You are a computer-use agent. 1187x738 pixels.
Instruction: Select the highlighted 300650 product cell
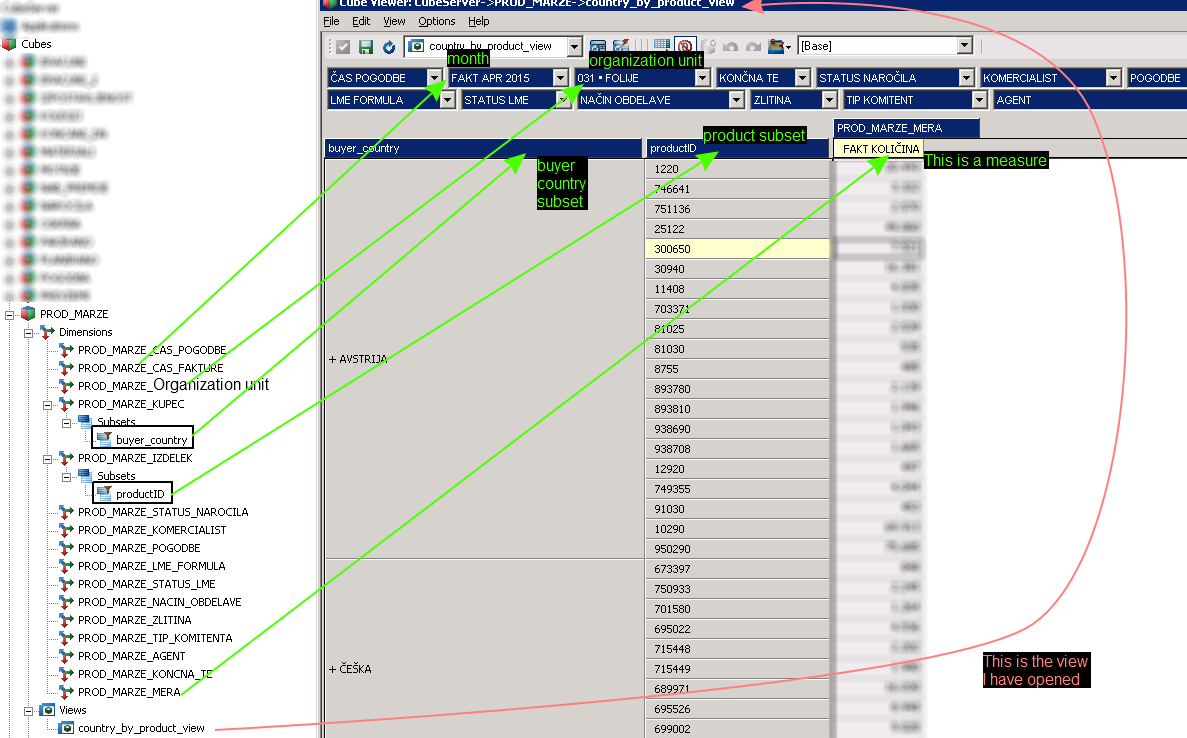pos(737,249)
